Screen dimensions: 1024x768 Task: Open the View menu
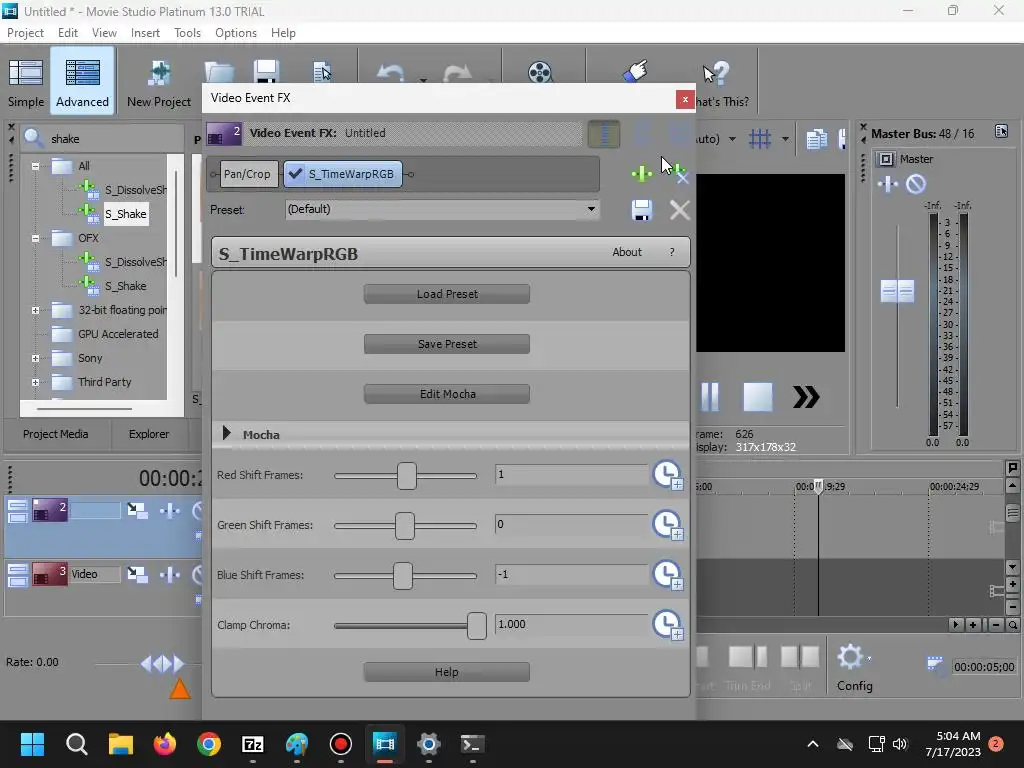click(x=104, y=33)
